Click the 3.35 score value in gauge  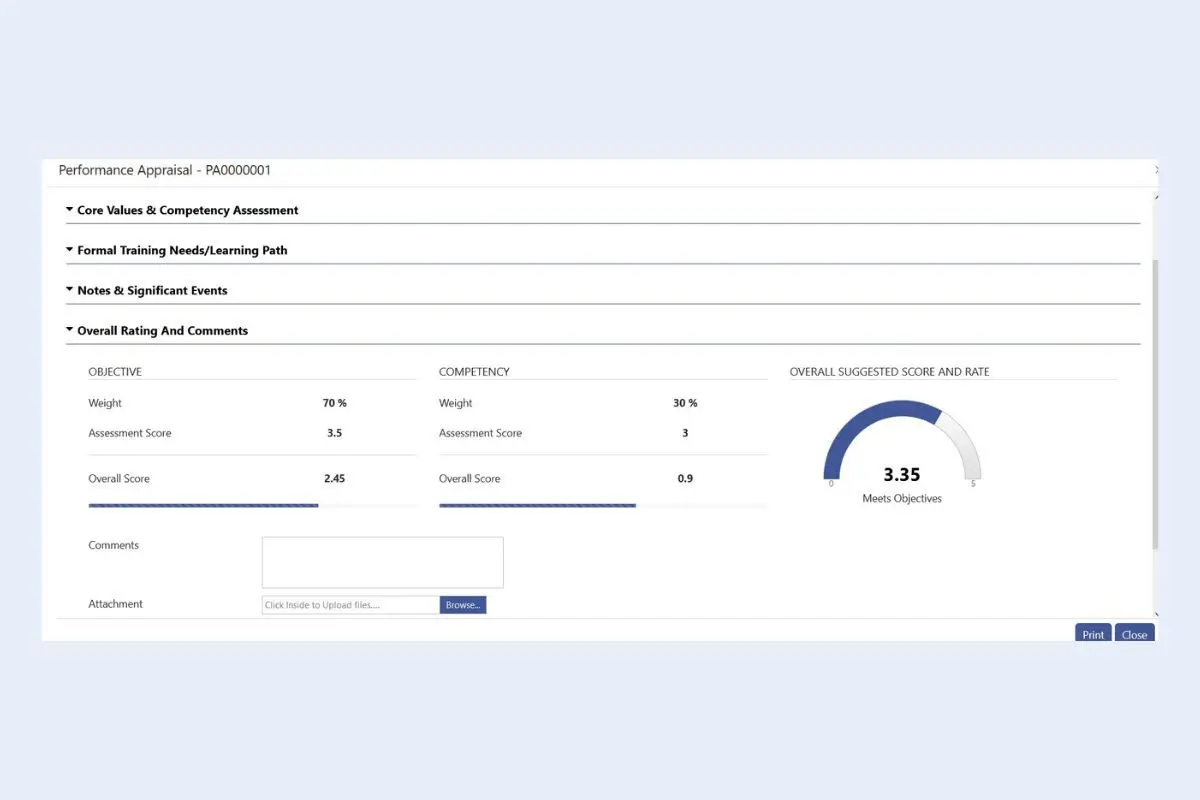902,474
